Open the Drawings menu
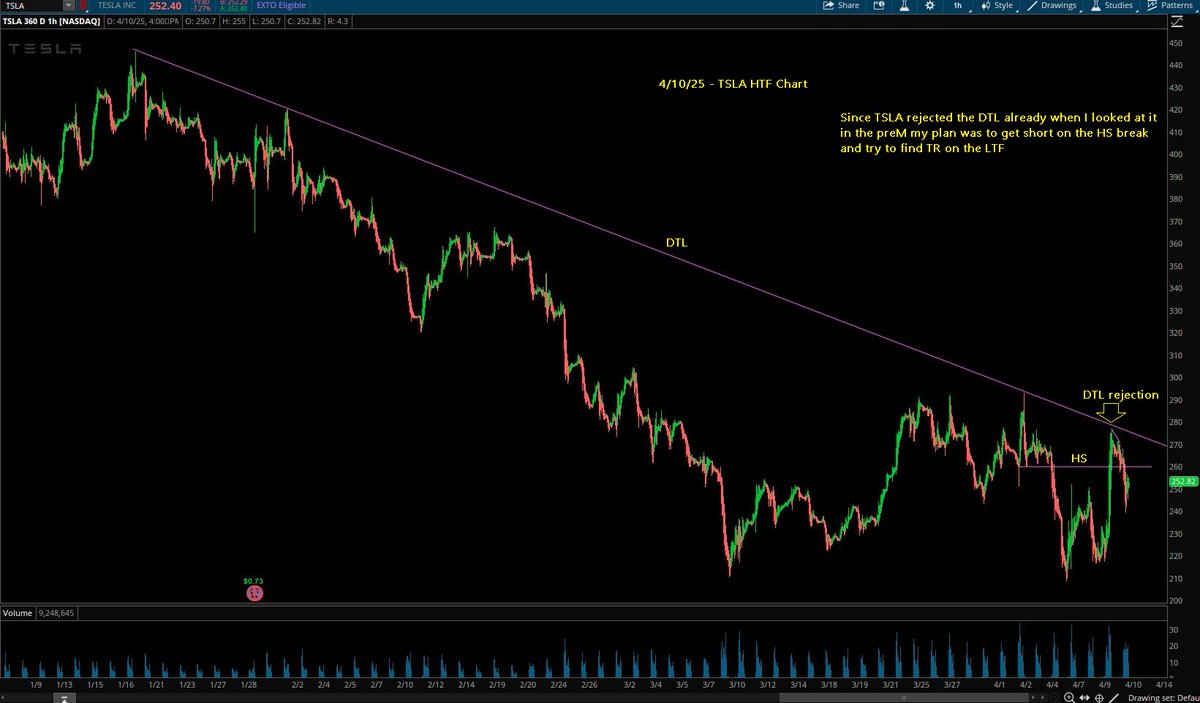The width and height of the screenshot is (1200, 703). (x=1052, y=5)
